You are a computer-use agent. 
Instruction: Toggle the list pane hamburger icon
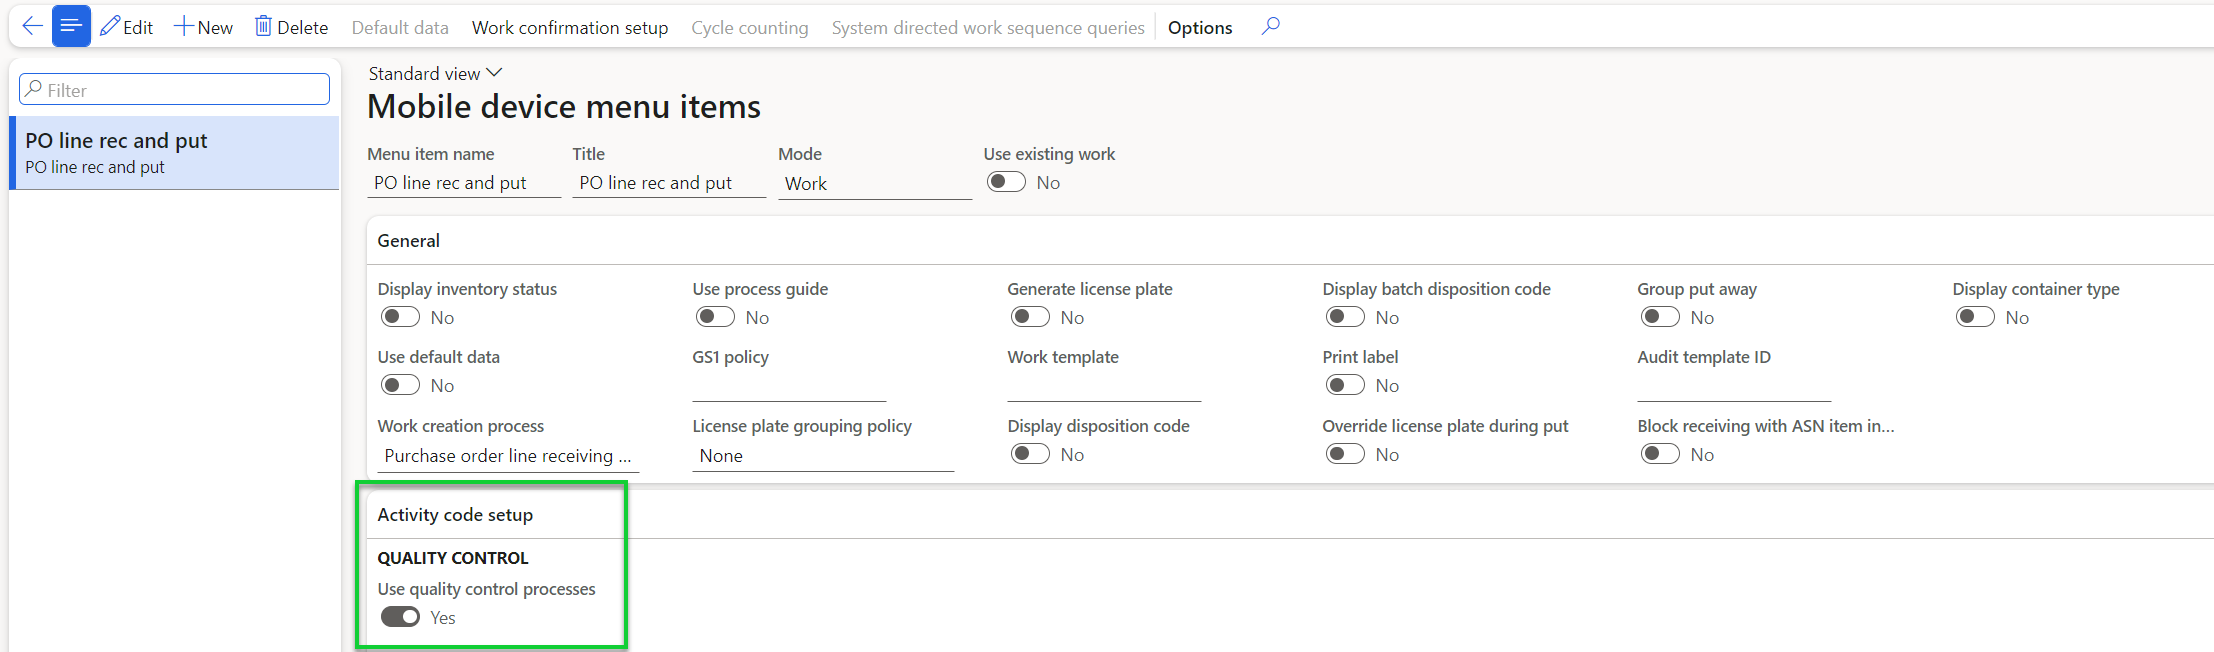pyautogui.click(x=71, y=26)
